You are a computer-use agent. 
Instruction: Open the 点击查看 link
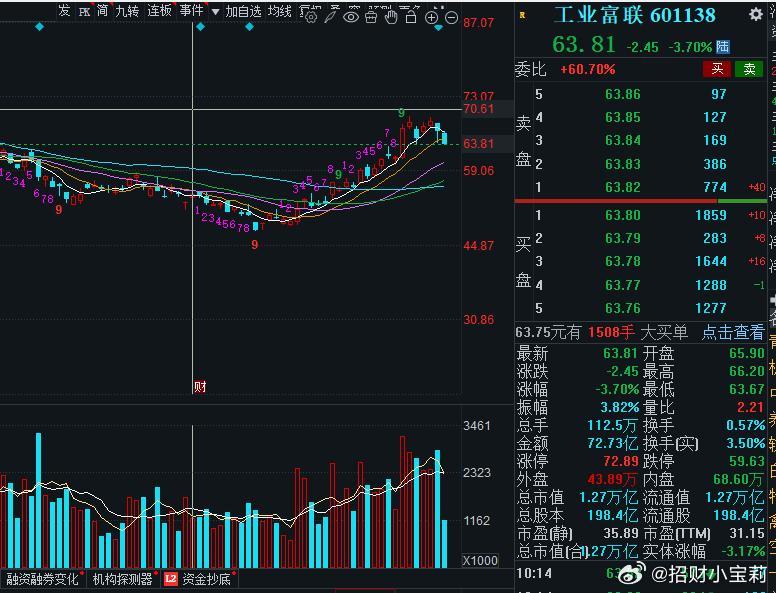coord(733,332)
